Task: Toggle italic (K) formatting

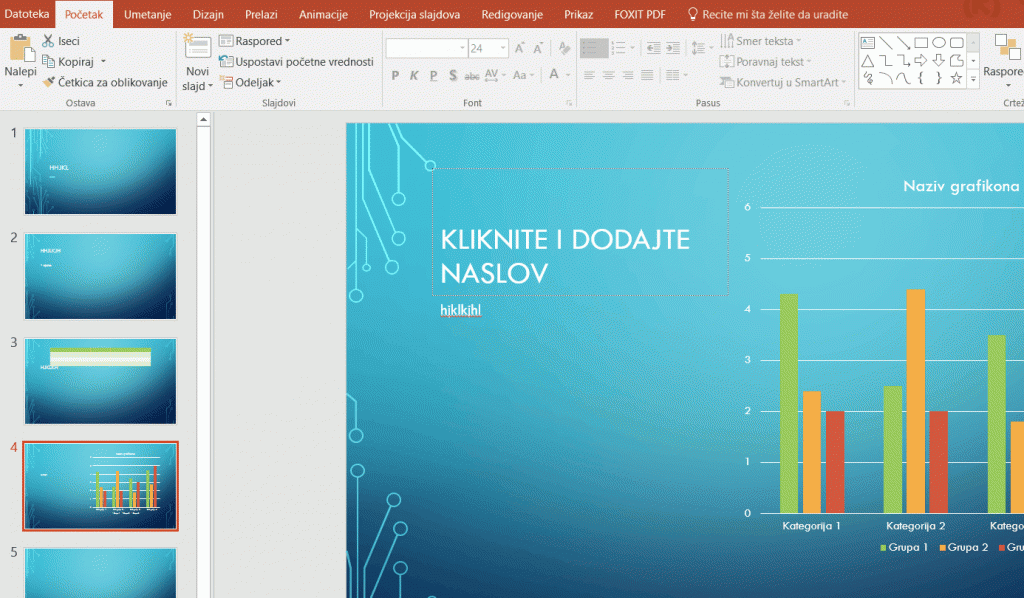Action: pos(414,76)
